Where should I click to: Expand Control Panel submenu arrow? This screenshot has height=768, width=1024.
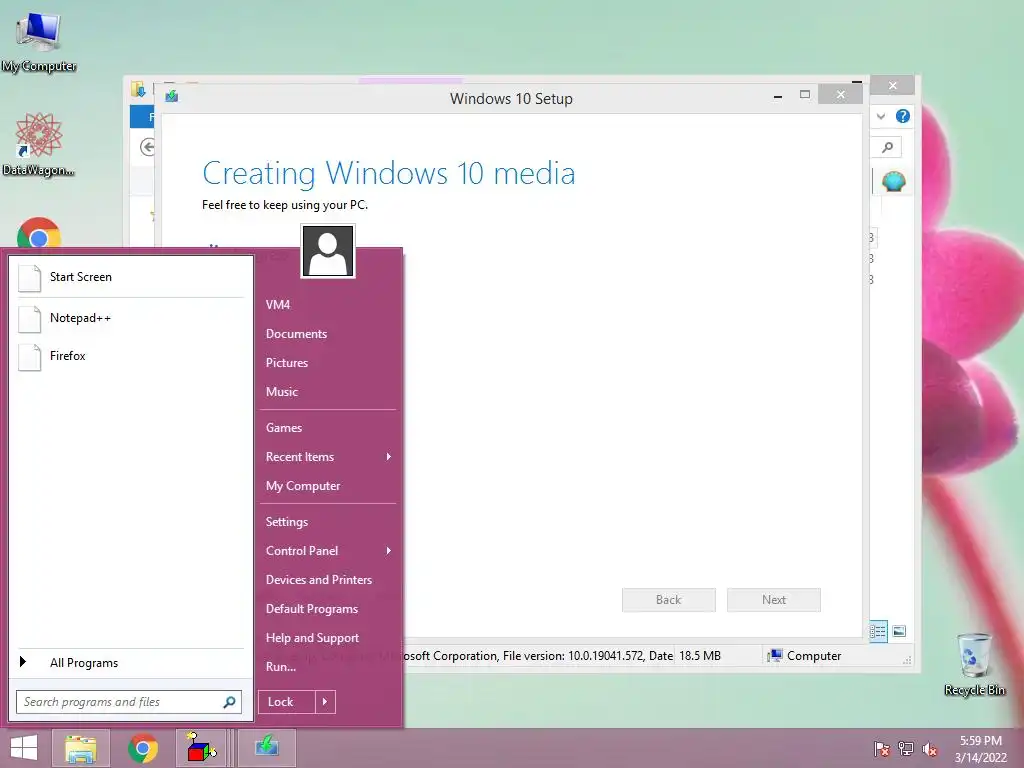click(x=389, y=551)
